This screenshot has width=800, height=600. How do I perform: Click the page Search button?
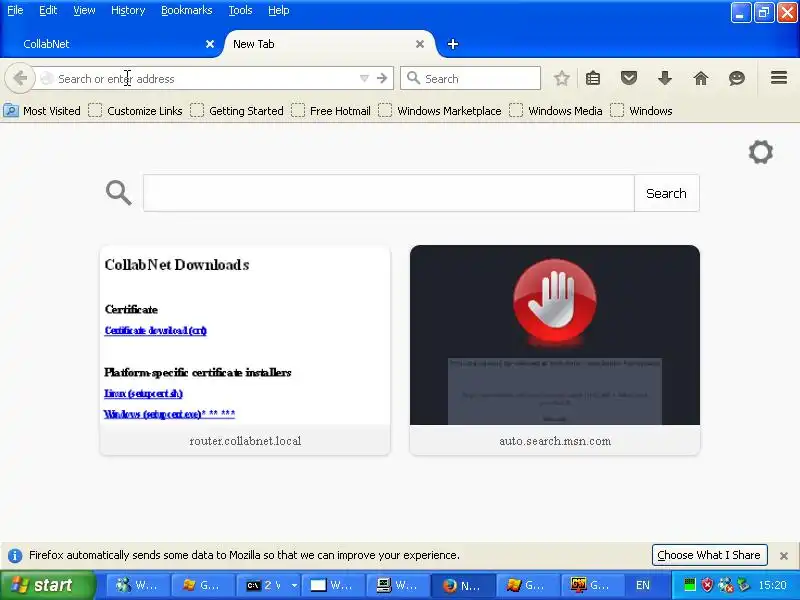[x=666, y=193]
